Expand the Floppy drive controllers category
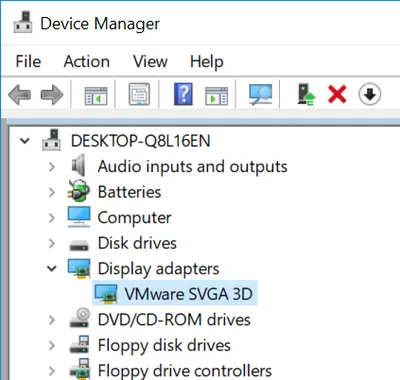Image resolution: width=400 pixels, height=380 pixels. (x=52, y=371)
